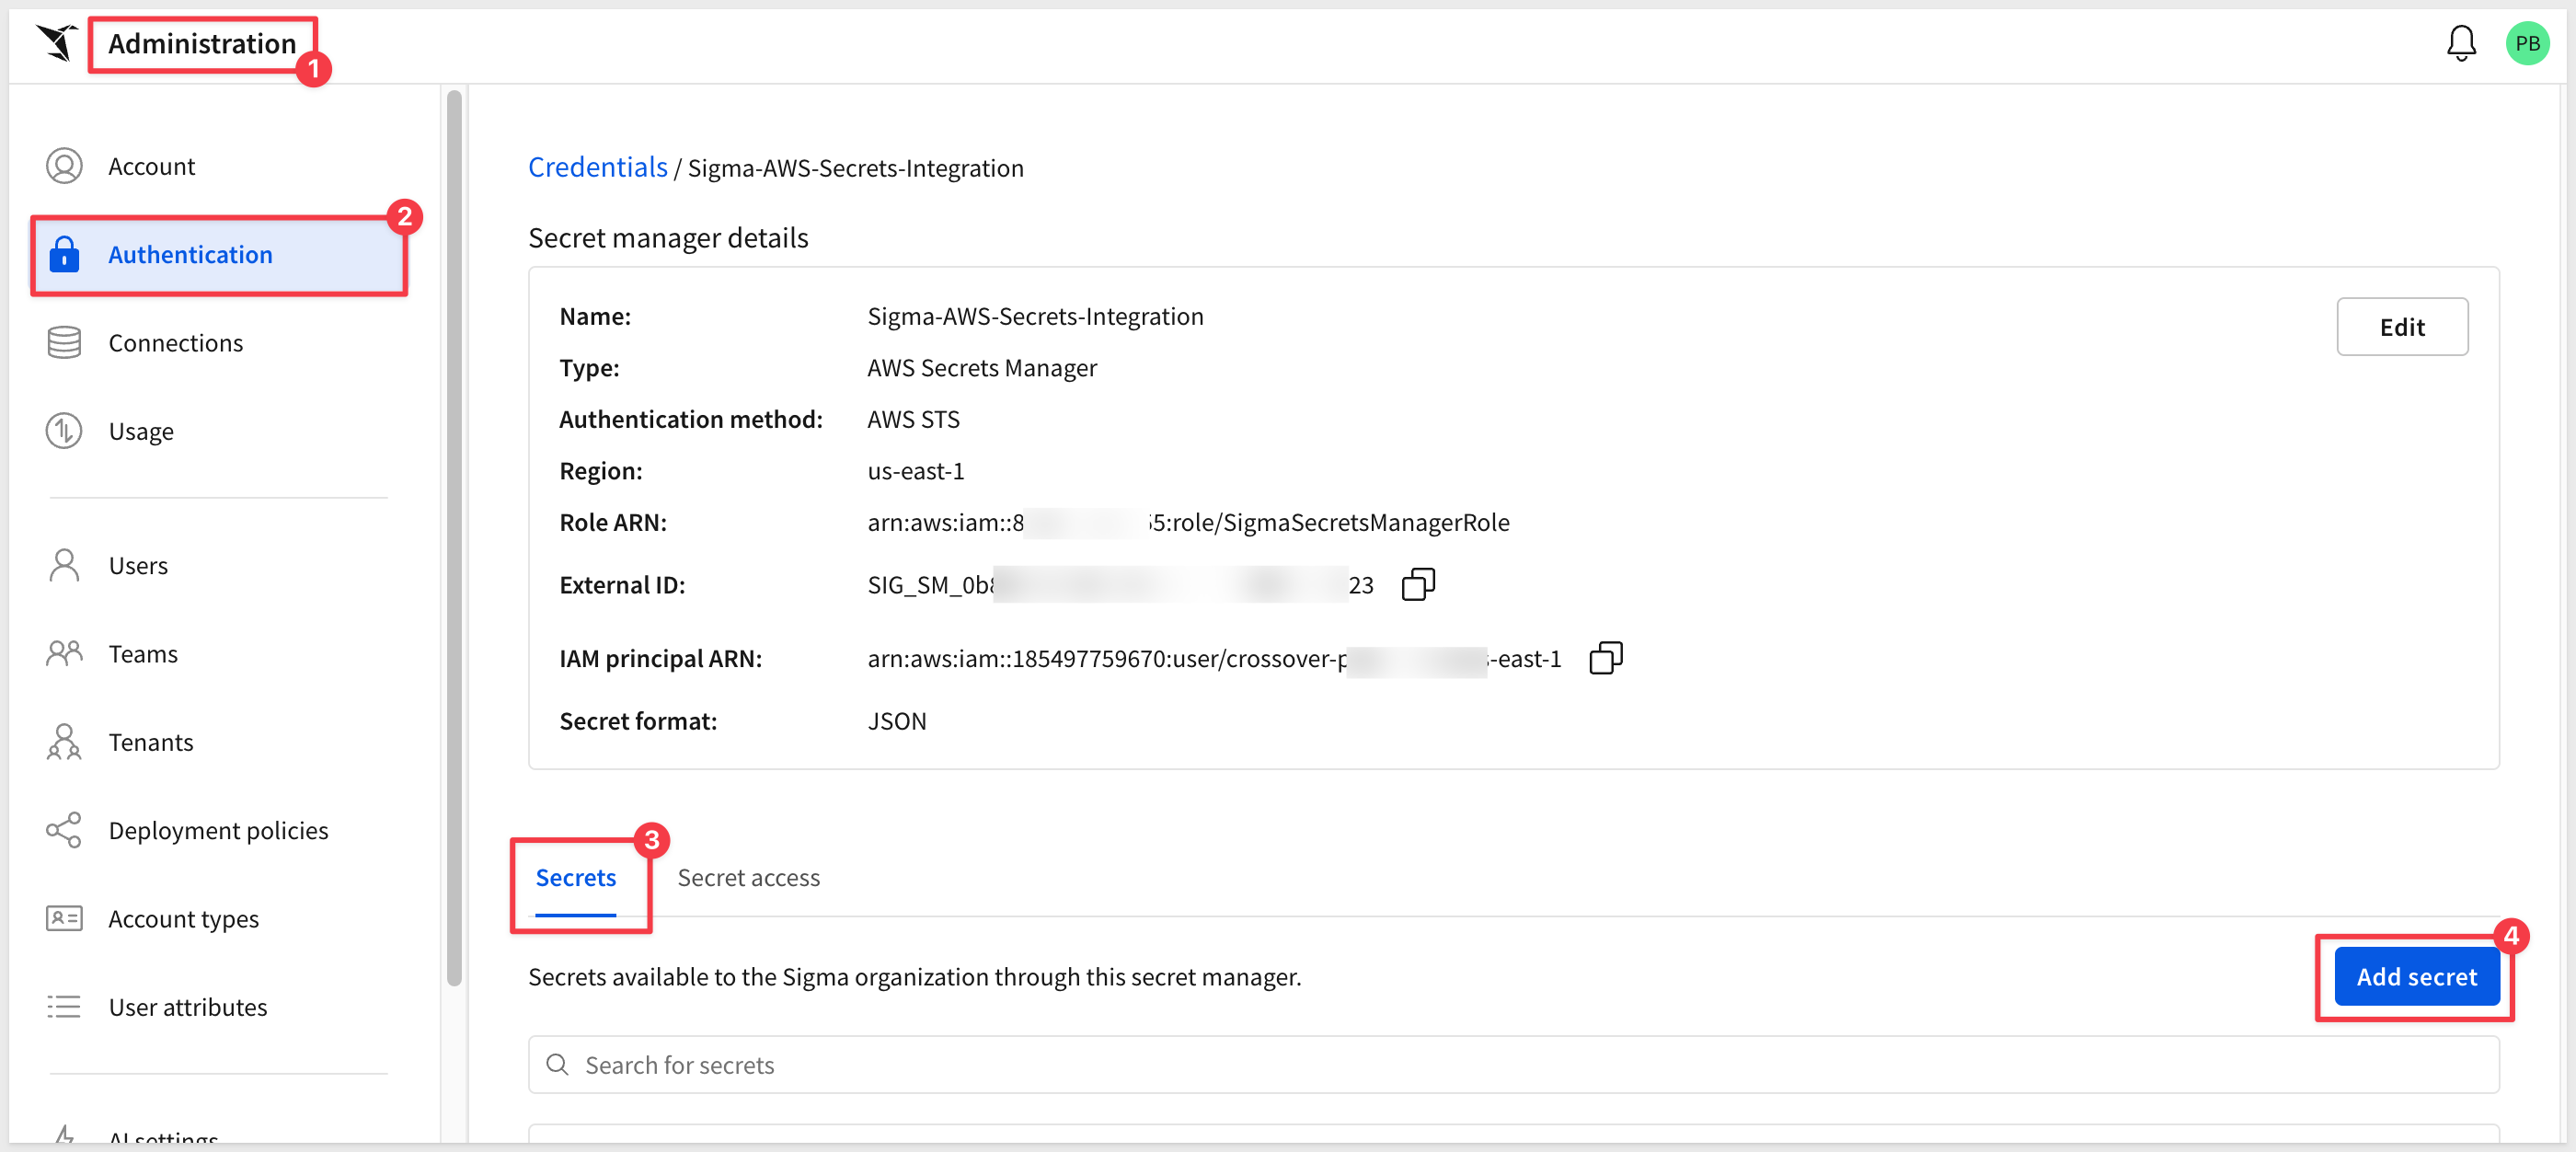Edit the secret manager details
Viewport: 2576px width, 1152px height.
click(2402, 326)
